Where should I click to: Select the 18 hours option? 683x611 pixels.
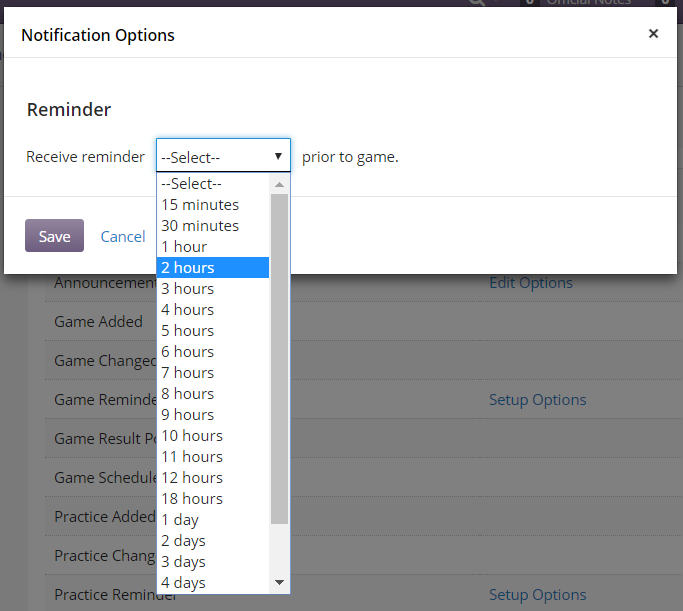pyautogui.click(x=213, y=499)
